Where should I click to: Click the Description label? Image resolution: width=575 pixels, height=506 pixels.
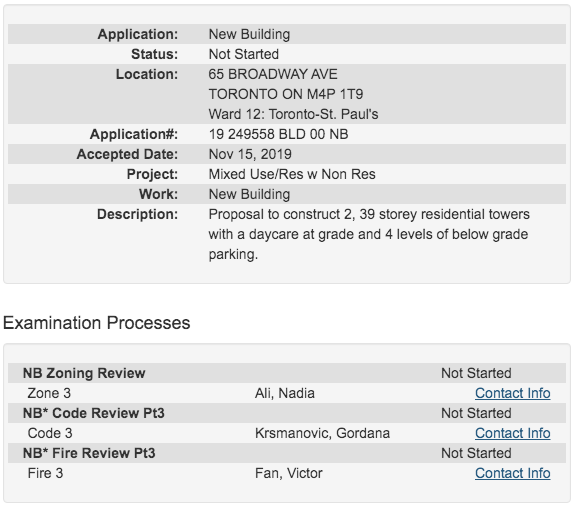138,214
